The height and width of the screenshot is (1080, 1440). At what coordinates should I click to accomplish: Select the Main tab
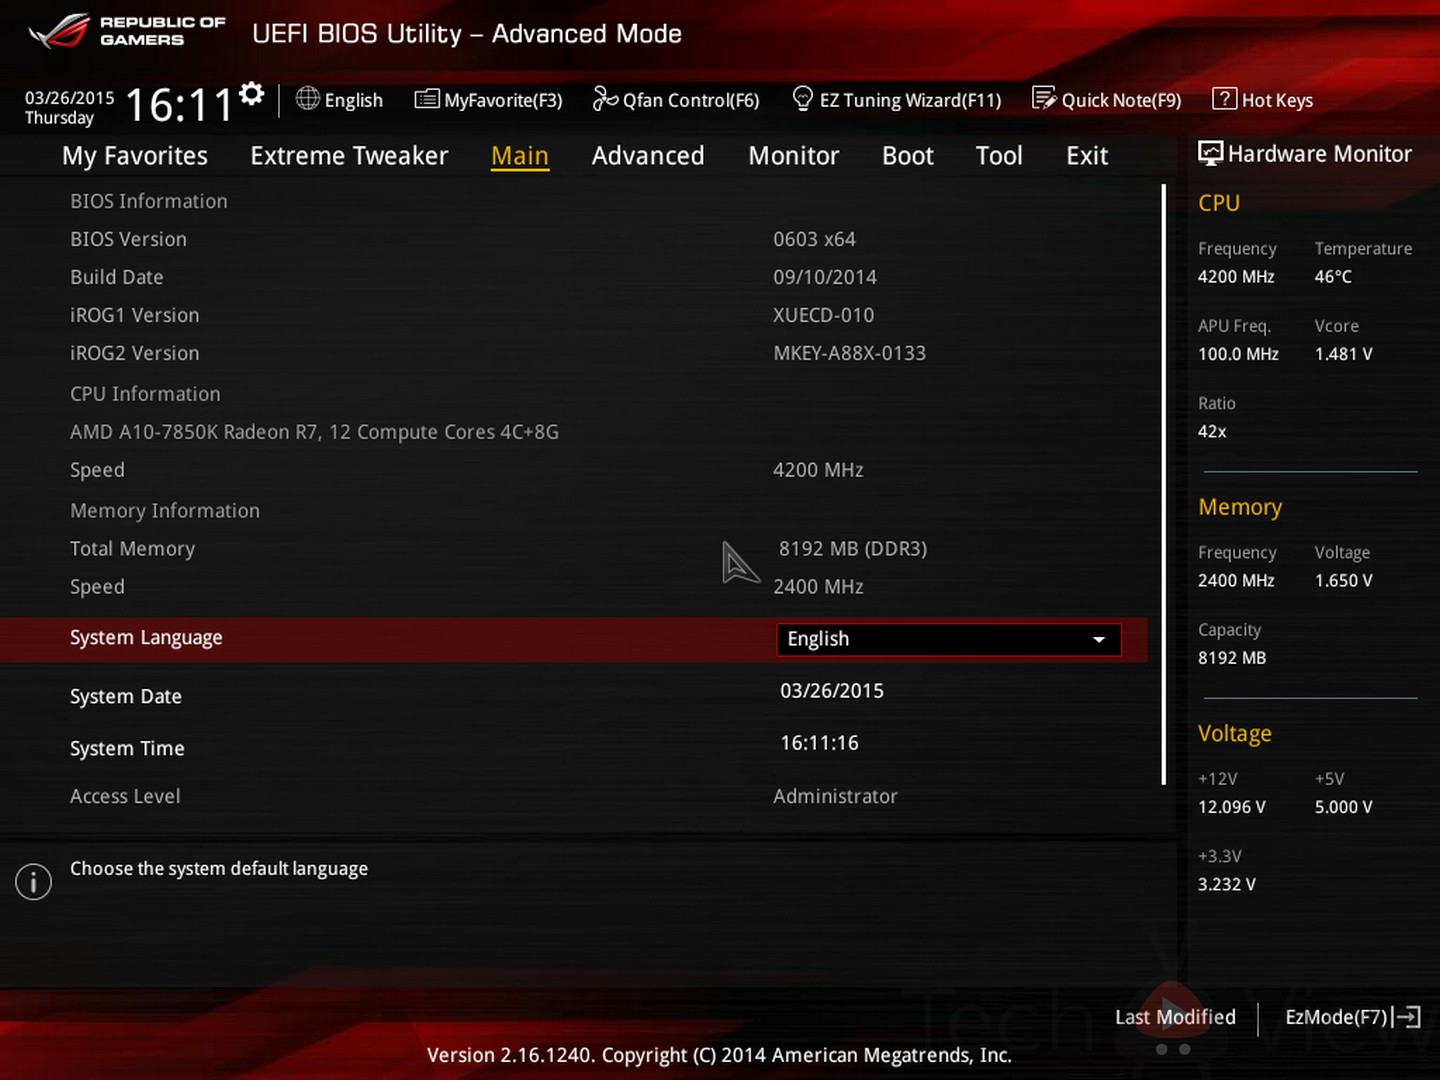click(520, 156)
